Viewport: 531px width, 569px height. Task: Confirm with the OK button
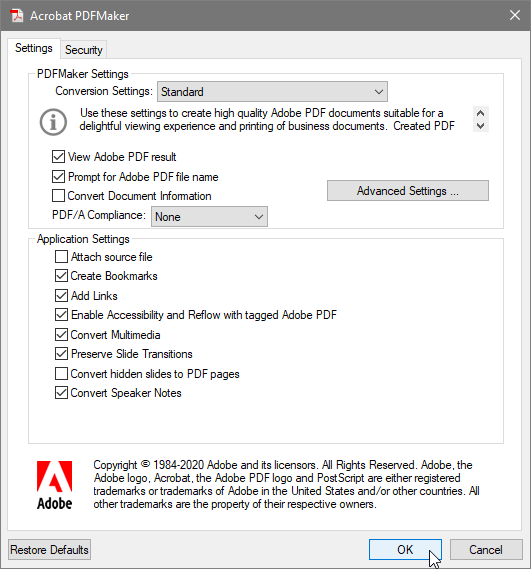(405, 549)
